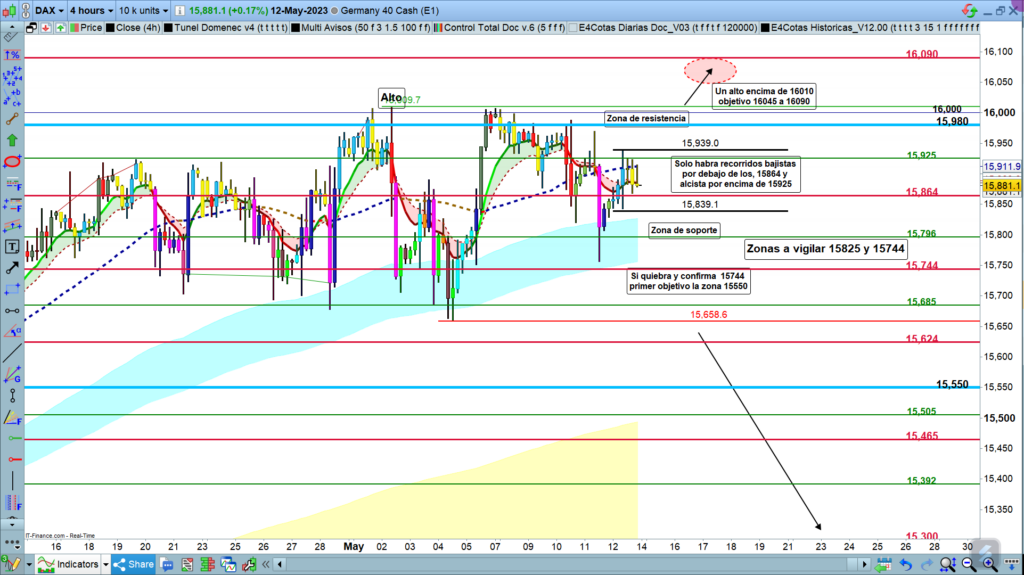The height and width of the screenshot is (575, 1024).
Task: Select the green up arrow drawing tool
Action: pyautogui.click(x=11, y=140)
